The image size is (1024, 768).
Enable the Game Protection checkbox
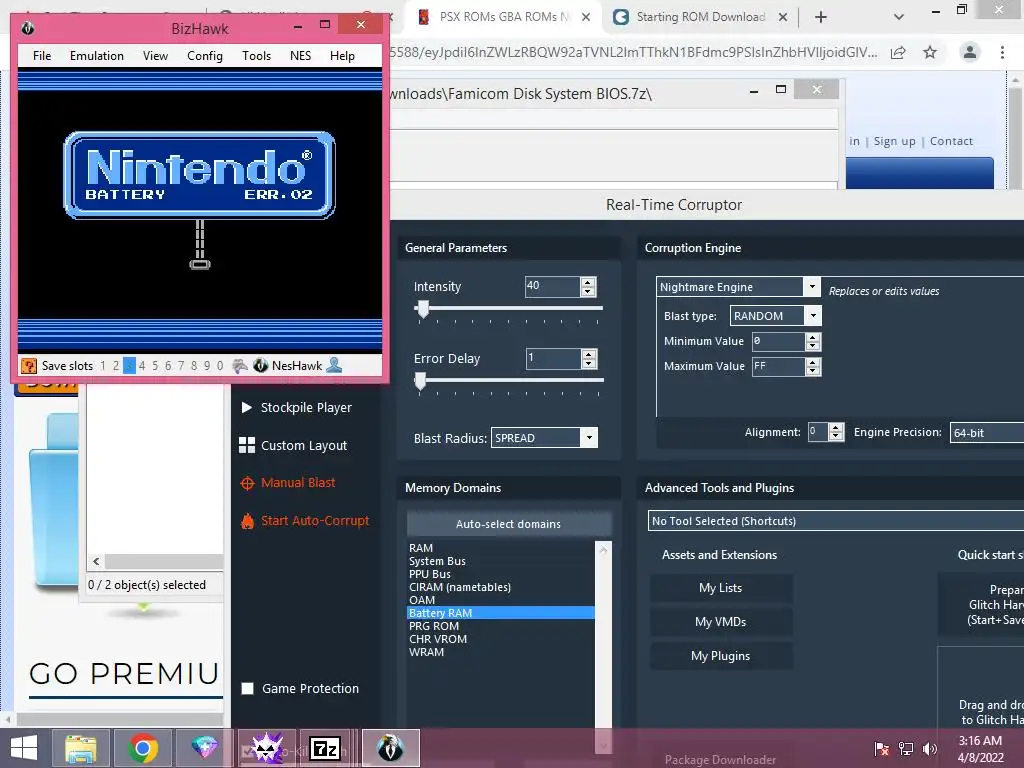[248, 688]
